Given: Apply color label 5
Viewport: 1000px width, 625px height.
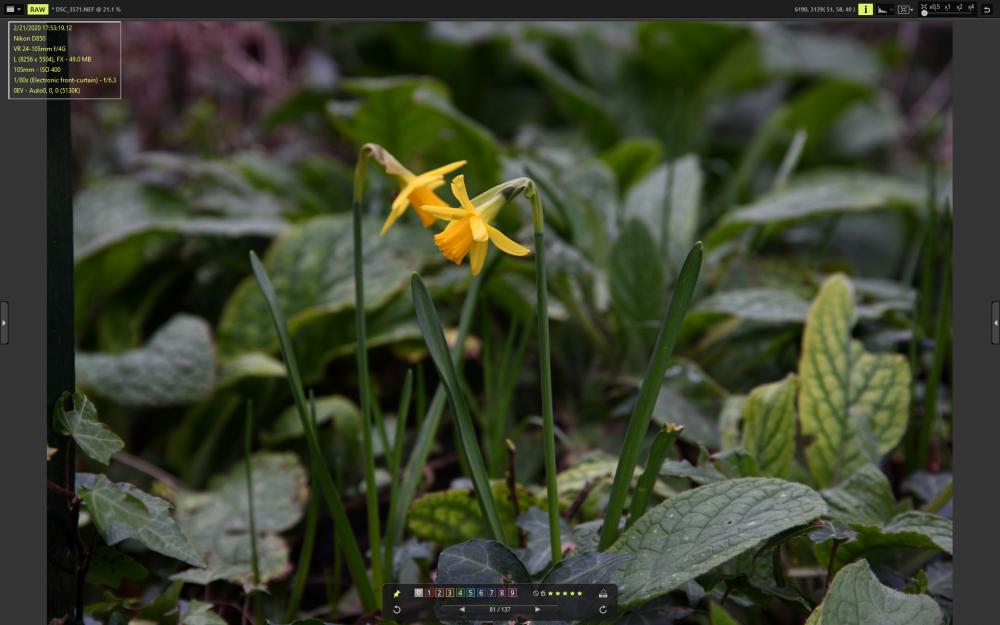Looking at the screenshot, I should [471, 593].
